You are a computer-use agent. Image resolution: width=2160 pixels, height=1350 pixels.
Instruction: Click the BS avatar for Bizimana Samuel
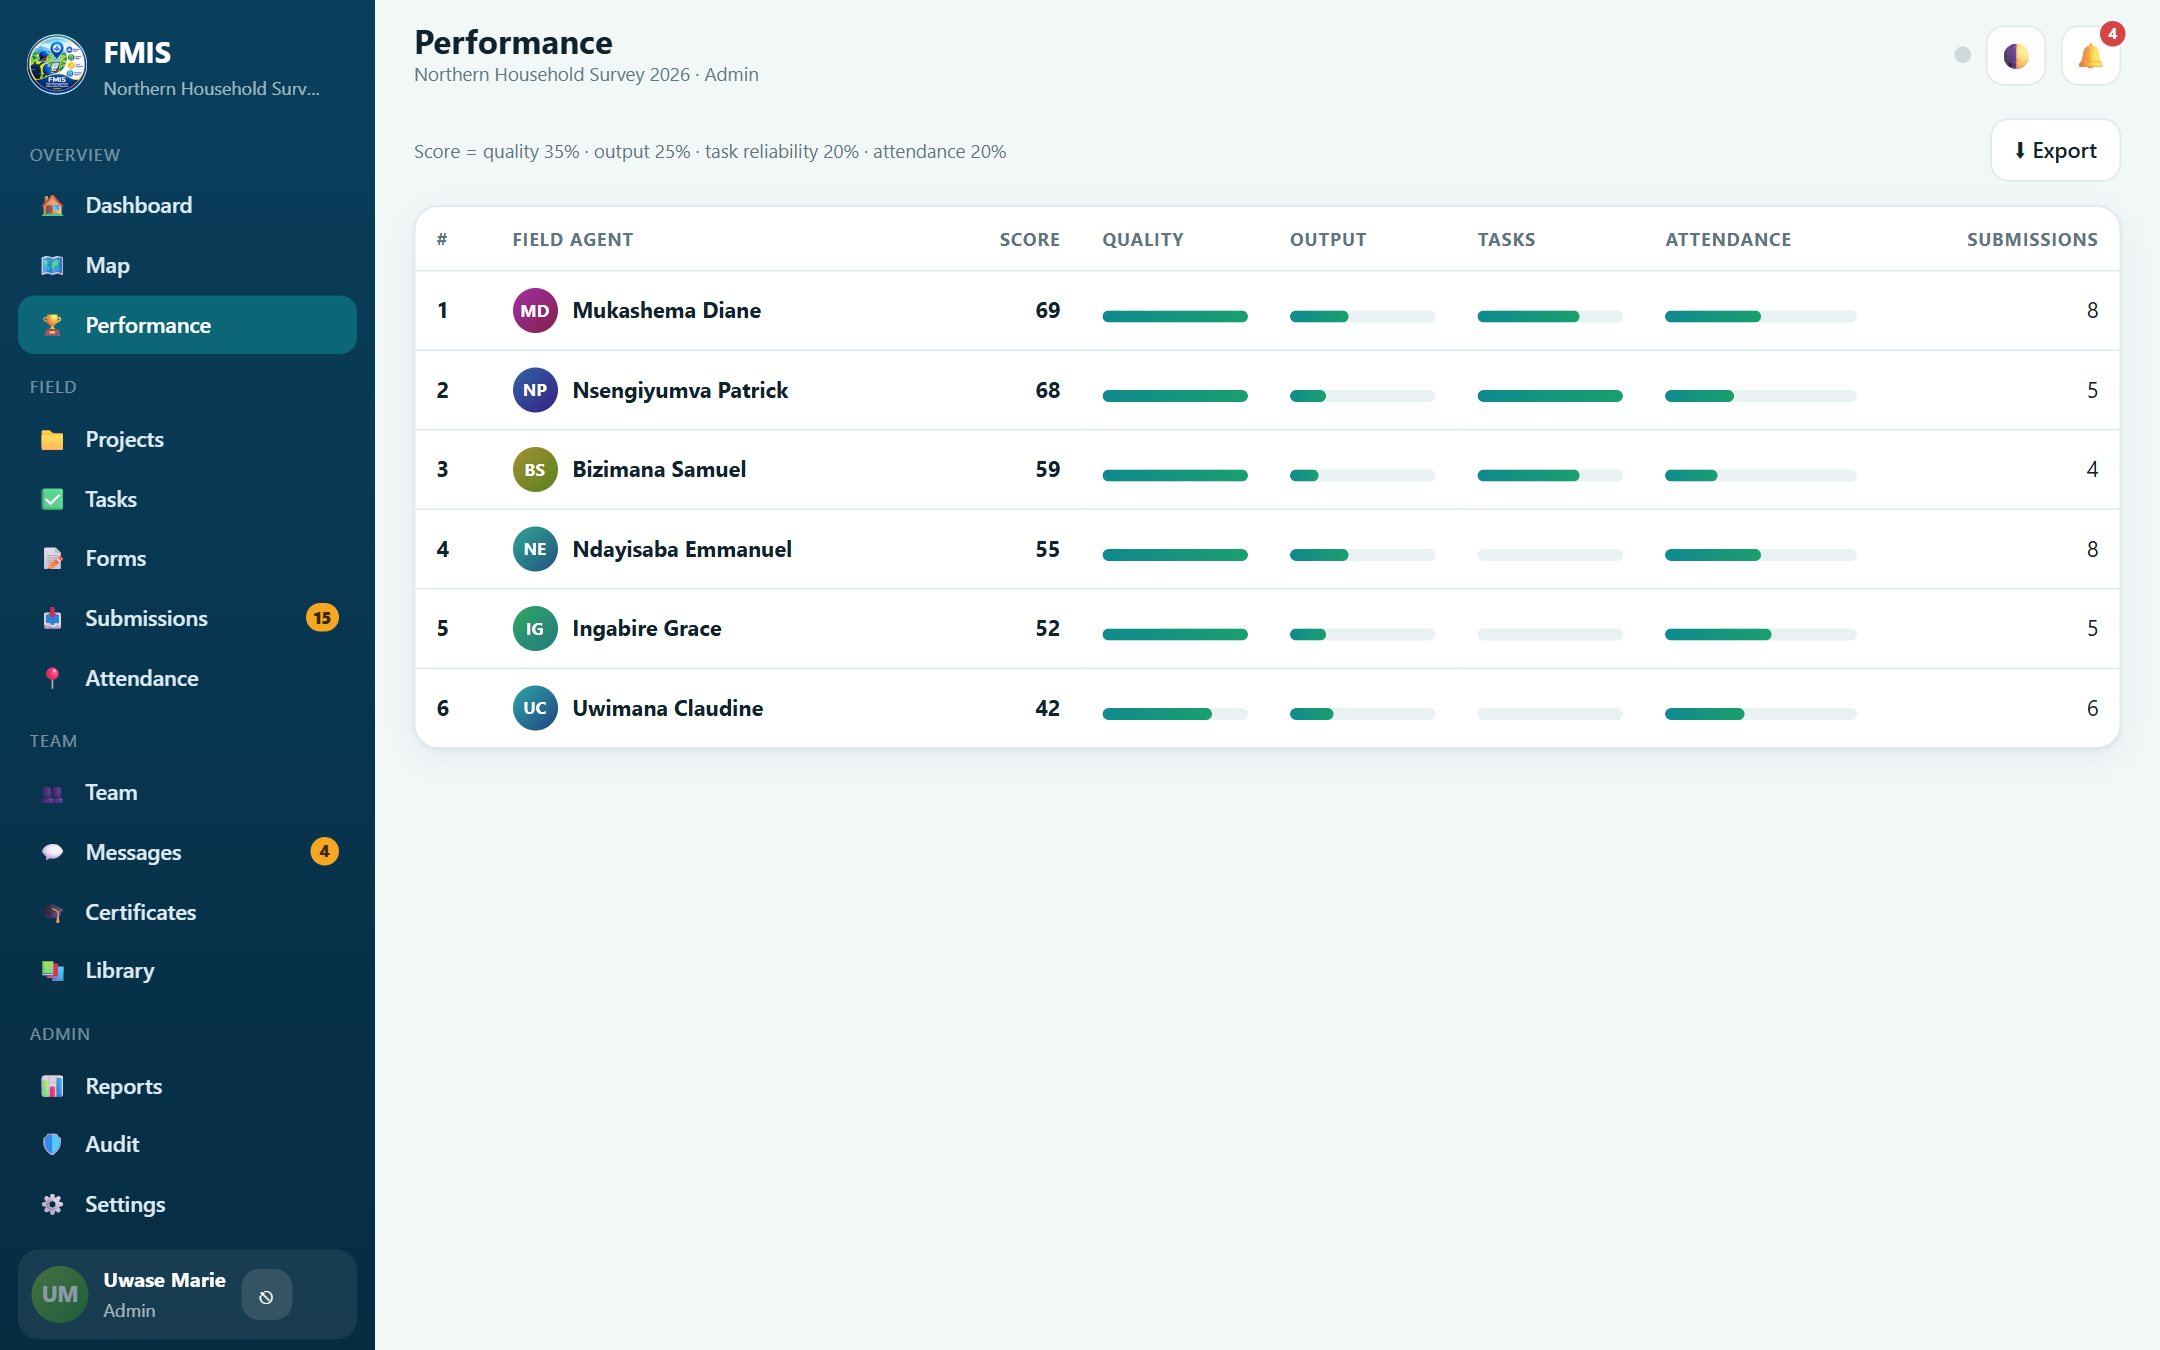(535, 469)
